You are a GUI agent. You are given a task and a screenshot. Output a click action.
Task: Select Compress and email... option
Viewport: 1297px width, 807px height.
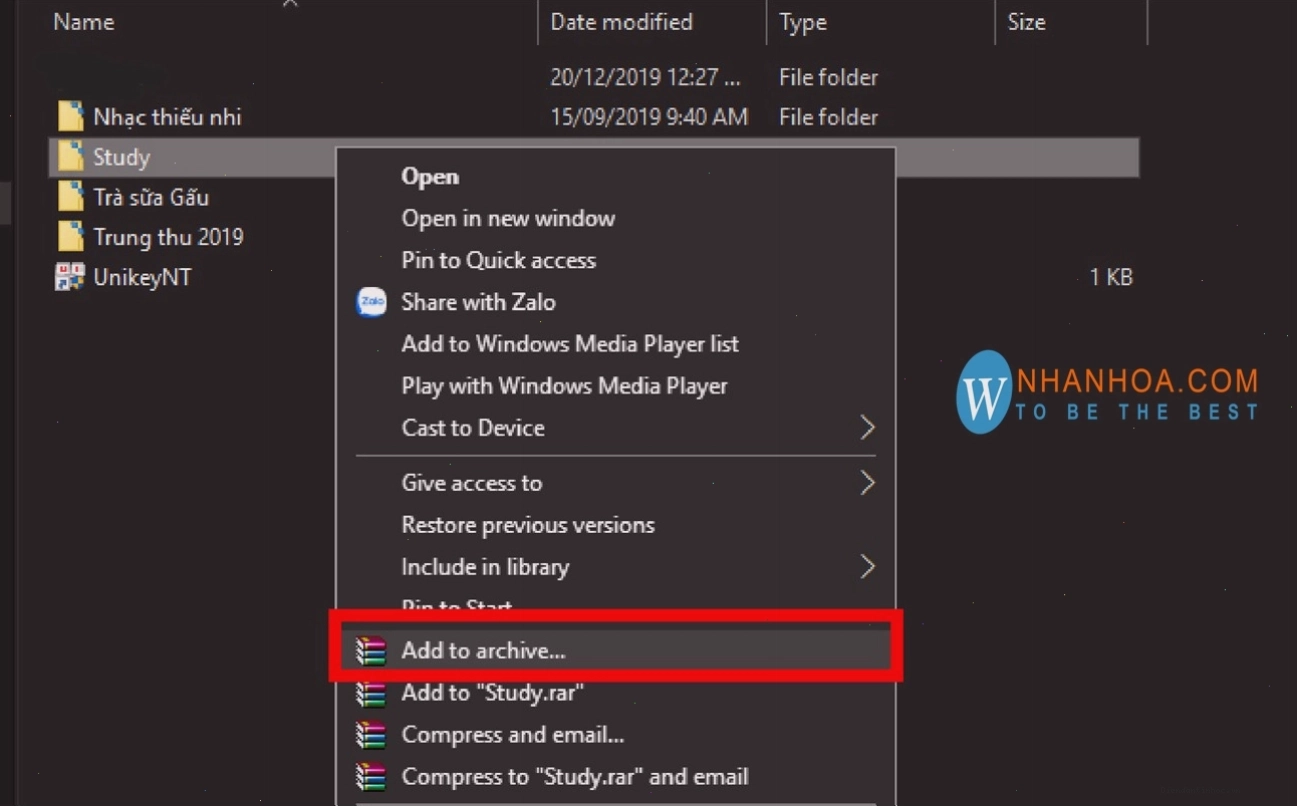coord(513,735)
